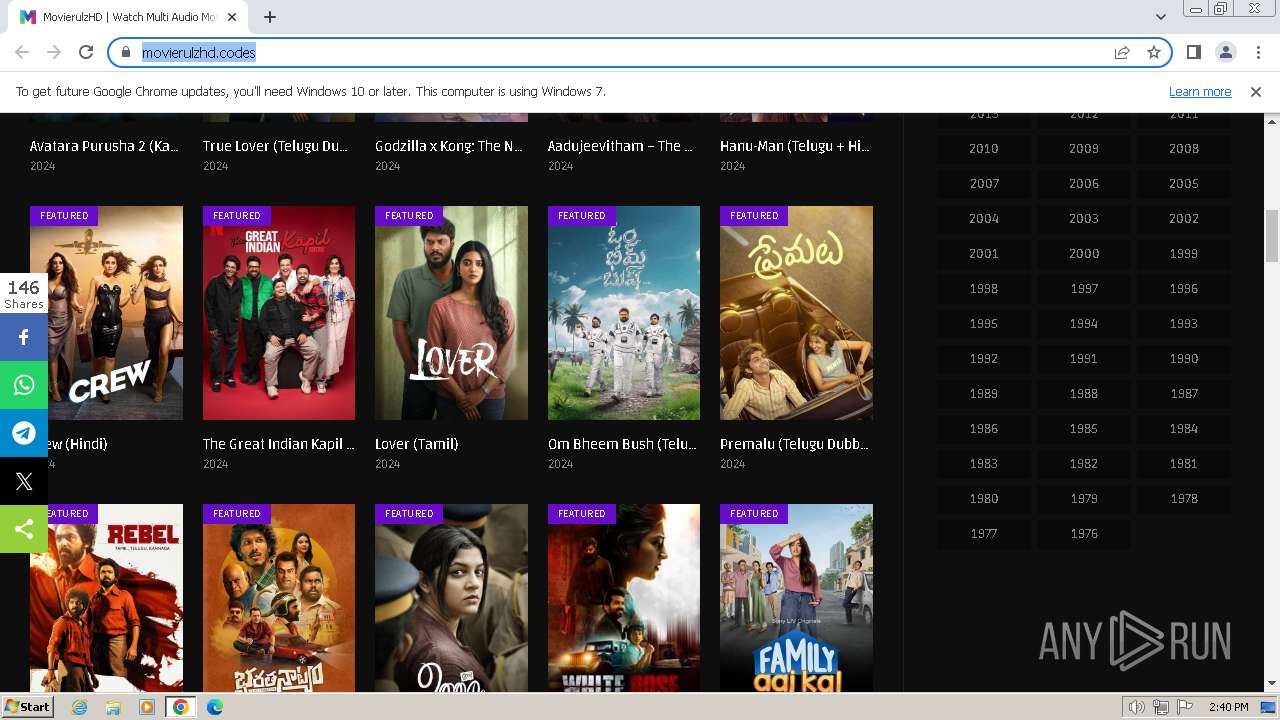Filter by release year 1994

click(1084, 323)
